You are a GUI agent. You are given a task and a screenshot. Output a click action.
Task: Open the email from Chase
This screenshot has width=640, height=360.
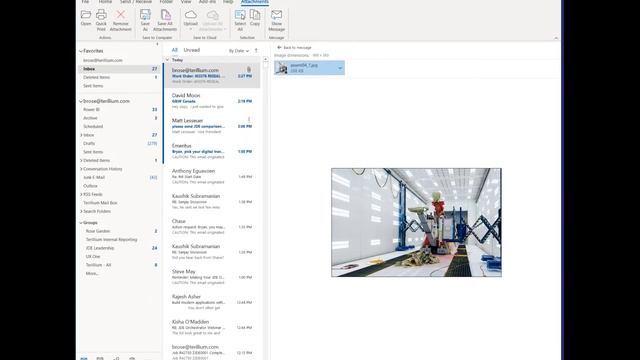tap(212, 227)
